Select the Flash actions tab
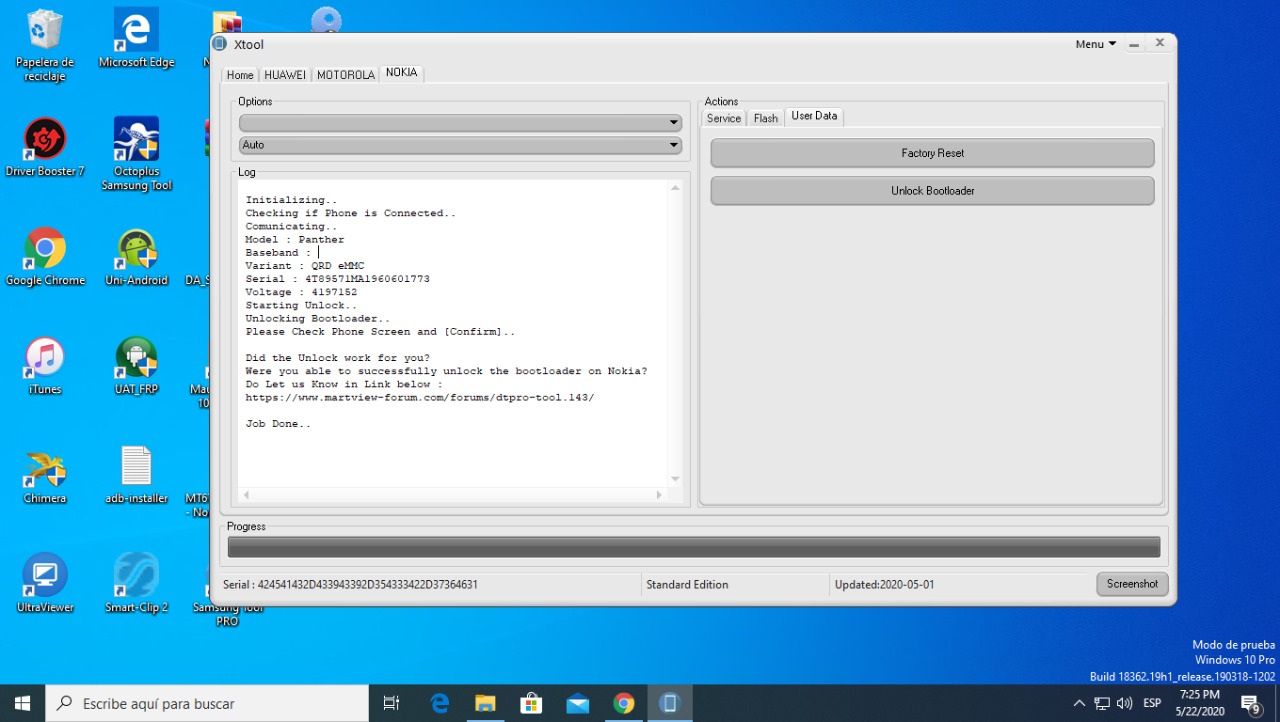The image size is (1280, 722). [x=766, y=118]
